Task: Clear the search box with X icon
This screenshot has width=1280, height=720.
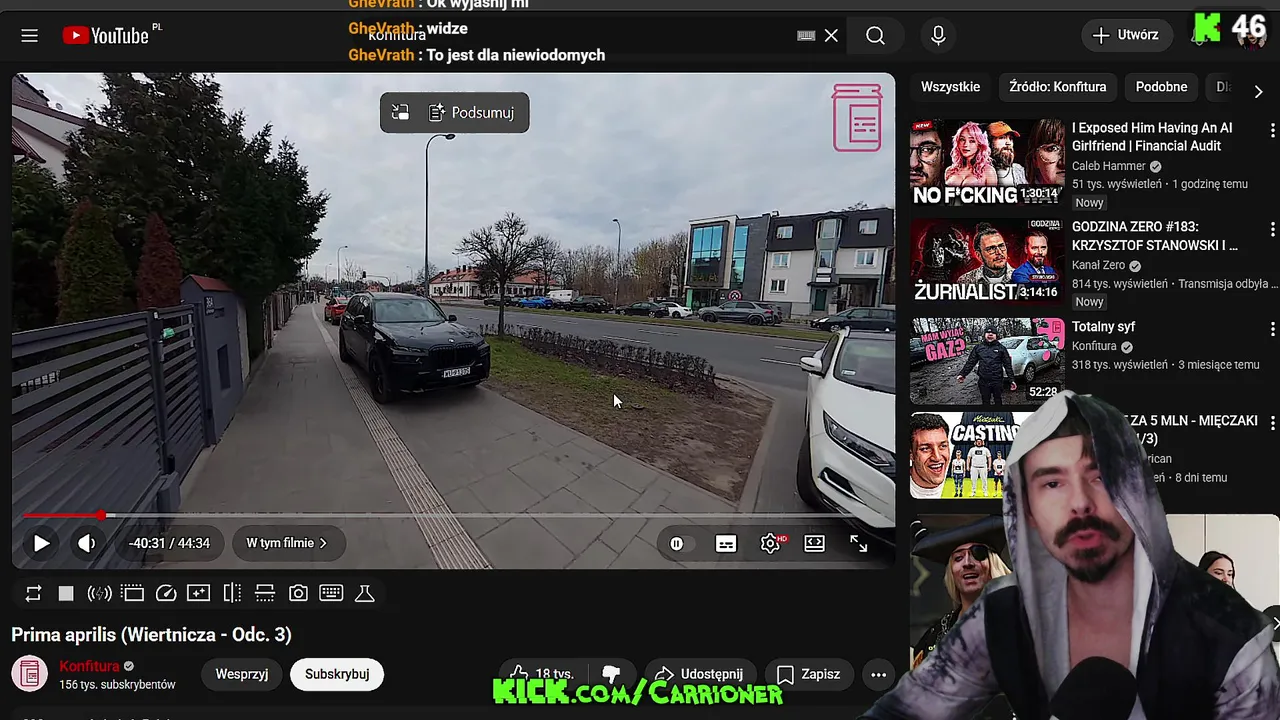Action: click(831, 35)
